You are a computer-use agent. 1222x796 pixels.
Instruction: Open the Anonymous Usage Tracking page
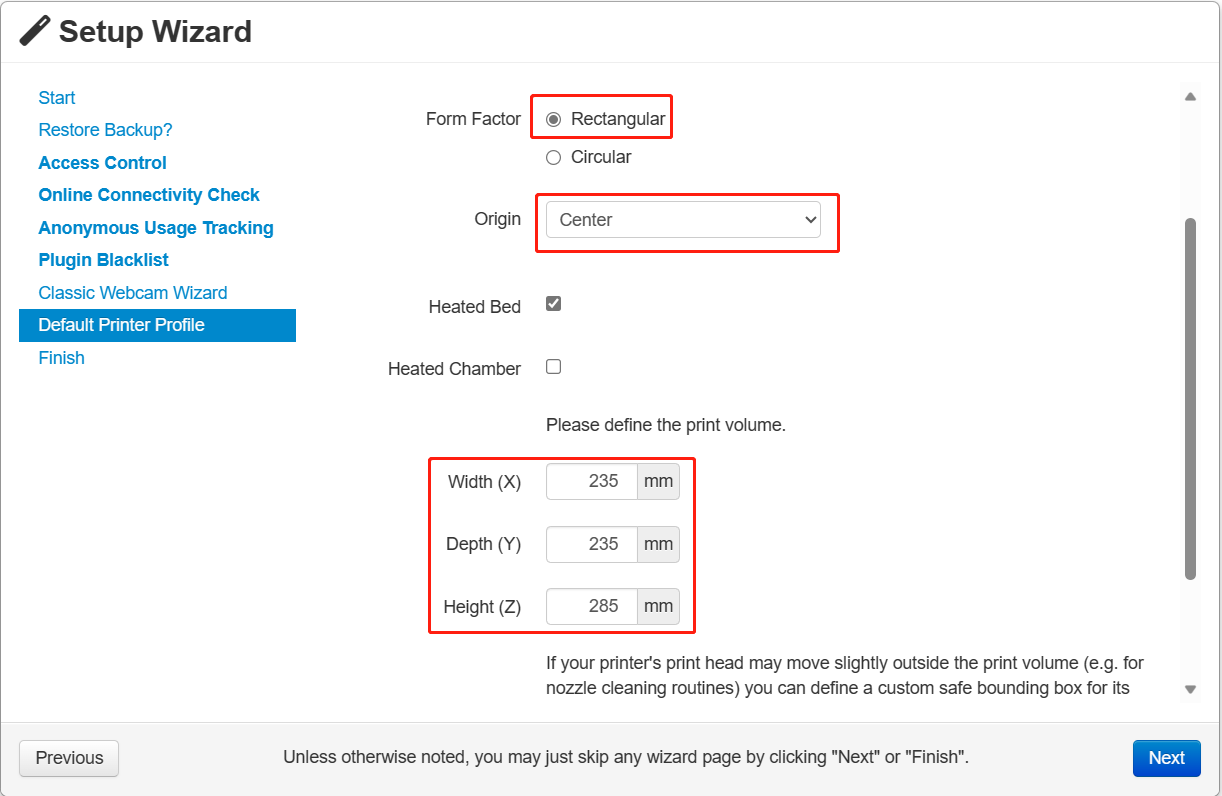point(156,228)
